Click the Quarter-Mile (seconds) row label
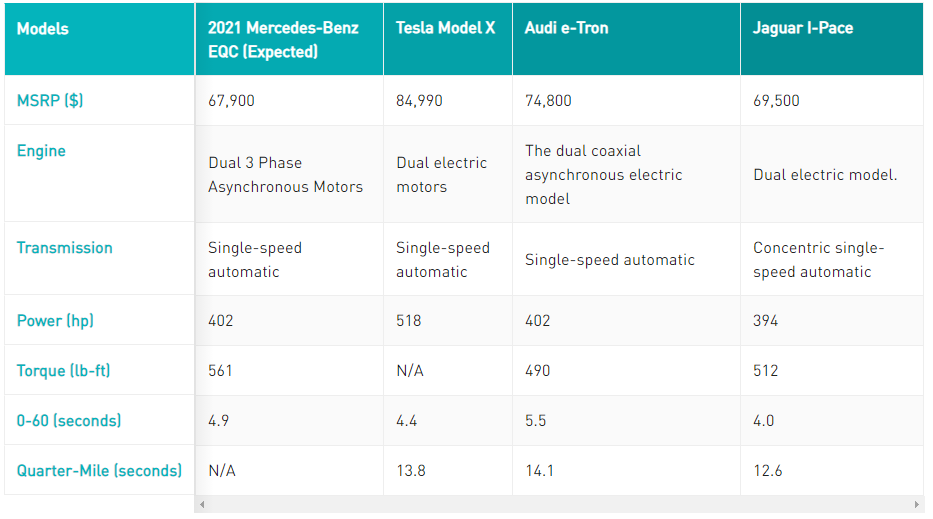933x519 pixels. [x=99, y=470]
